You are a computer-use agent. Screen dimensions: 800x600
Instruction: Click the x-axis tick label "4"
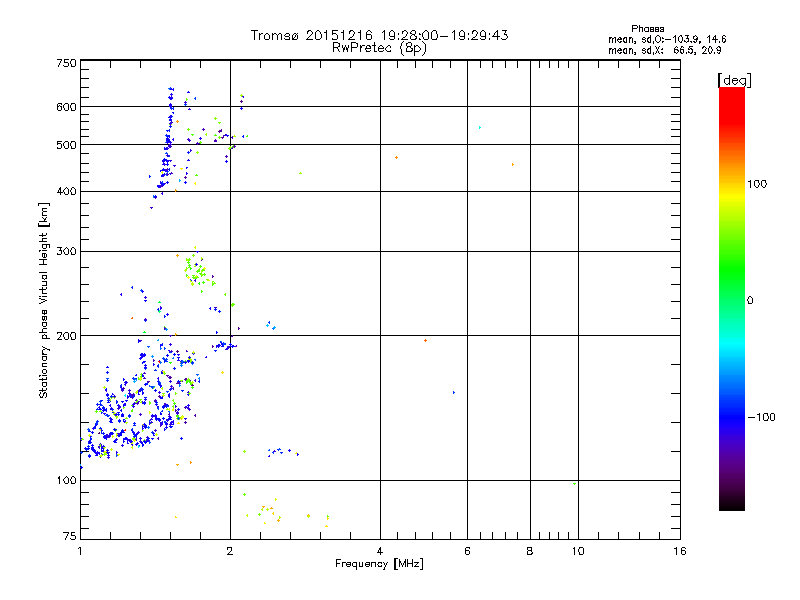[380, 551]
